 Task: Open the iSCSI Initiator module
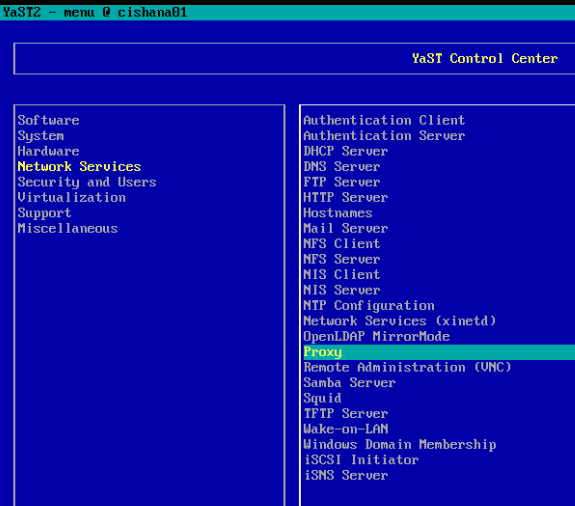pos(361,460)
